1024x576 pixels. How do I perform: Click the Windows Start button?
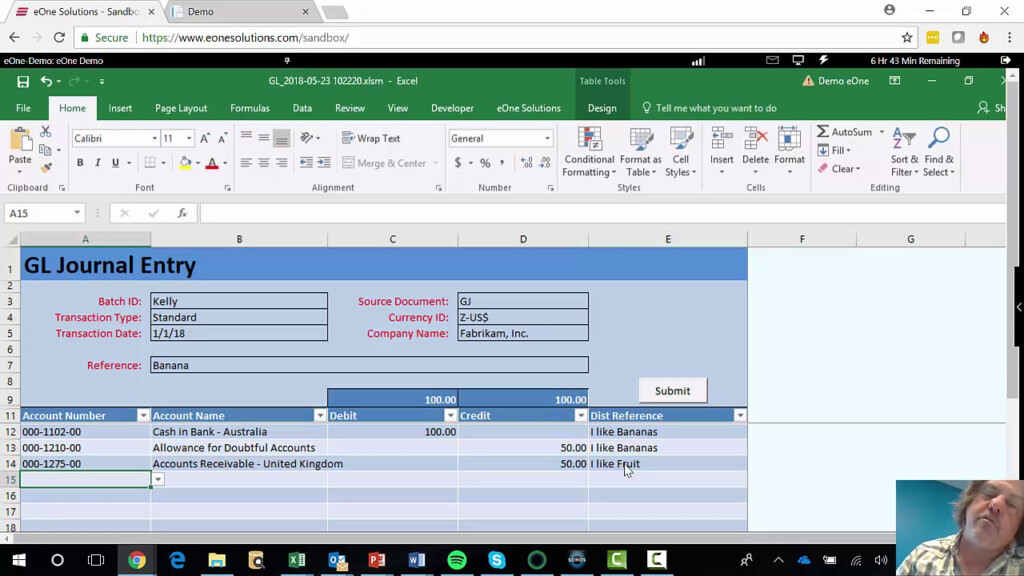pos(18,560)
